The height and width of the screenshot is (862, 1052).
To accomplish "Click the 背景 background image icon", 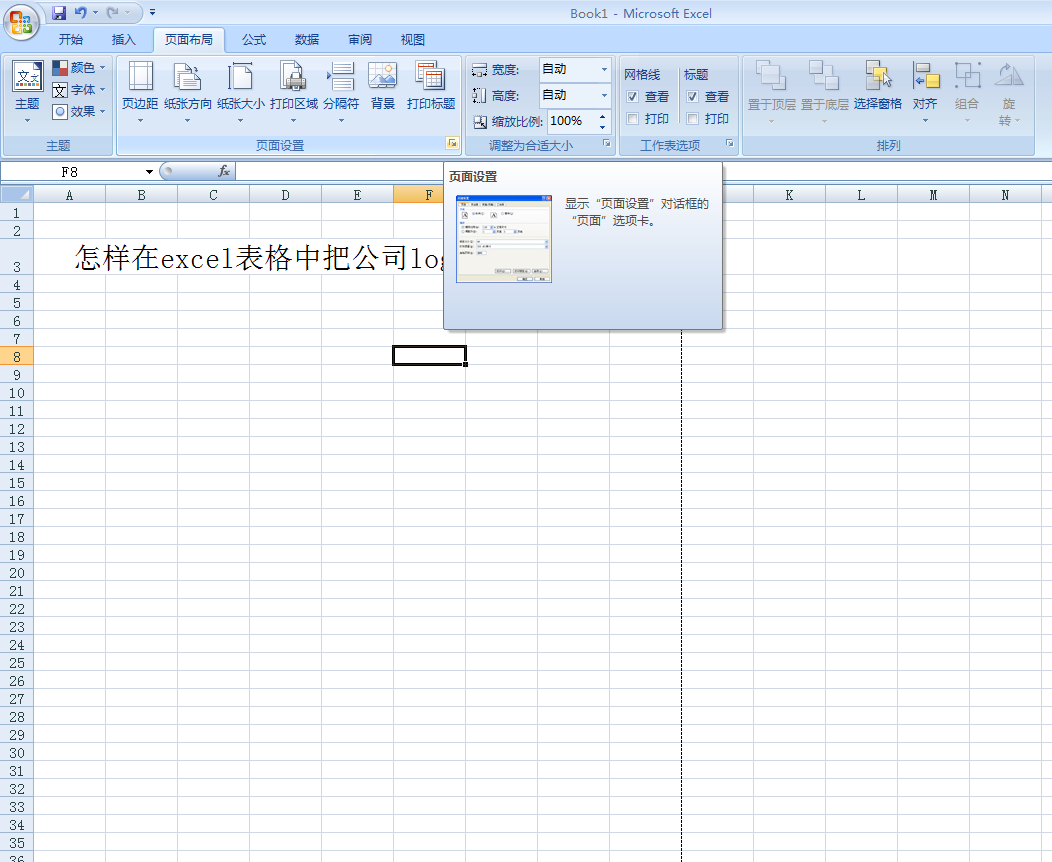I will [x=382, y=76].
